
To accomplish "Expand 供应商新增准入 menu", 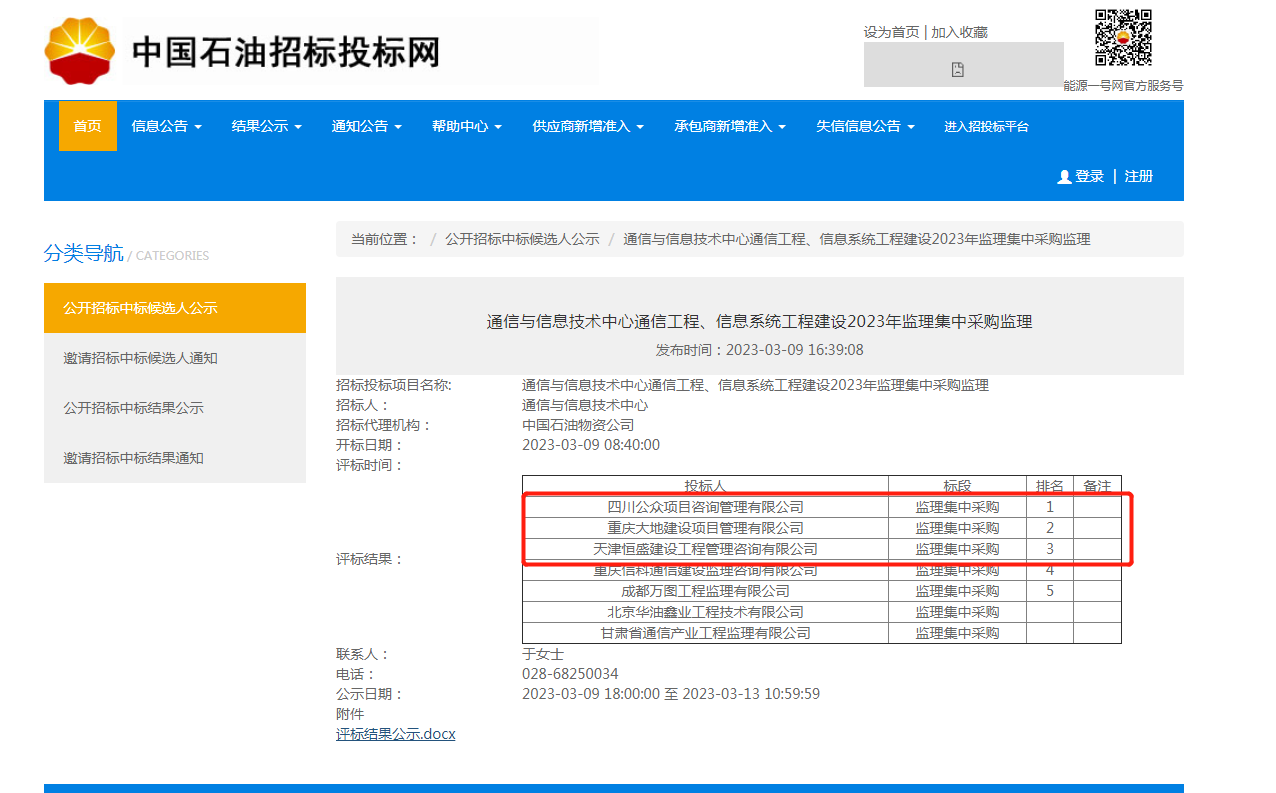I will pos(587,127).
